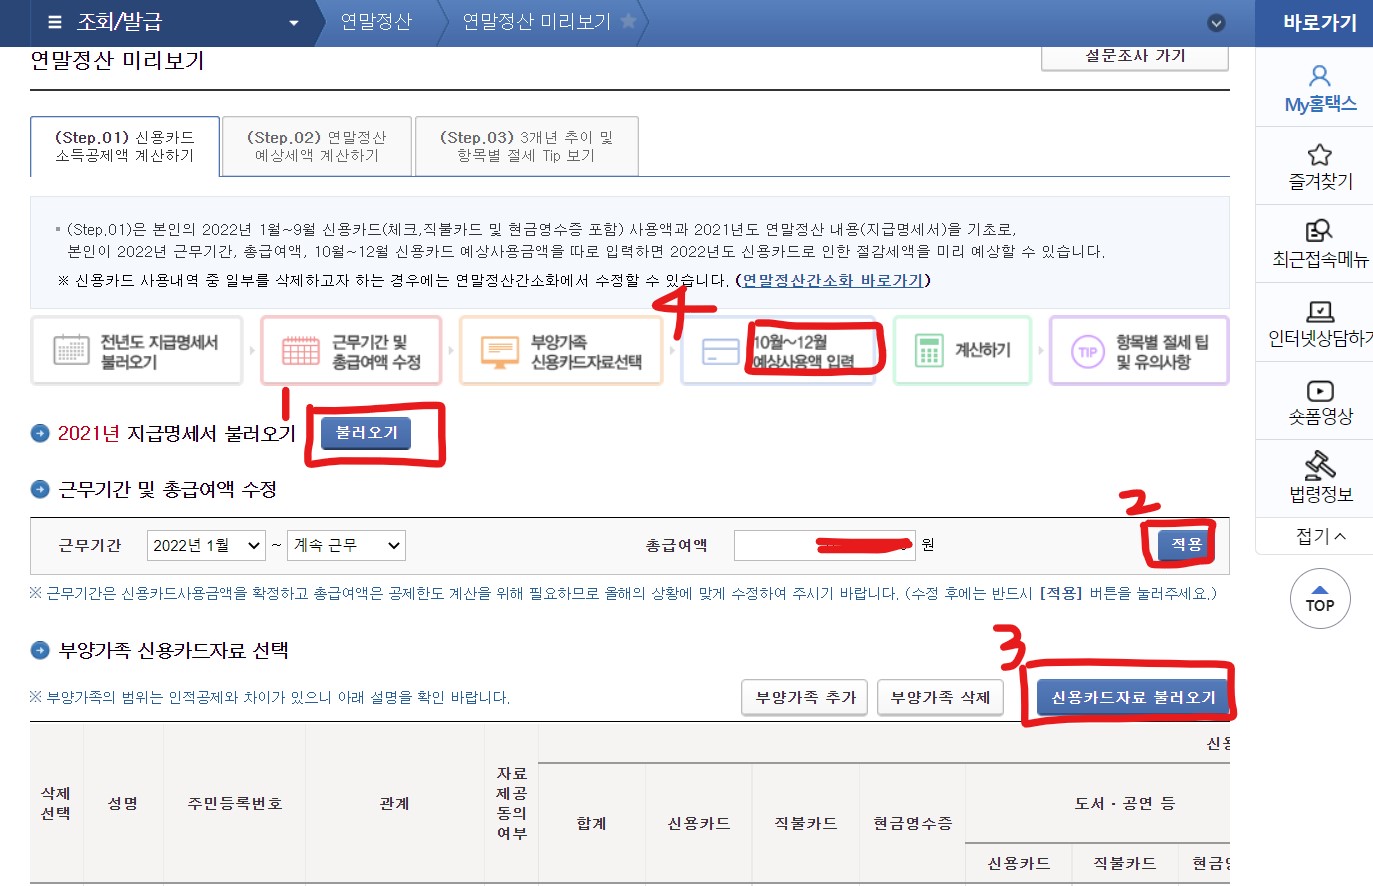Screen dimensions: 1373x886
Task: Open the 2022년 1월 start month dropdown
Action: [206, 545]
